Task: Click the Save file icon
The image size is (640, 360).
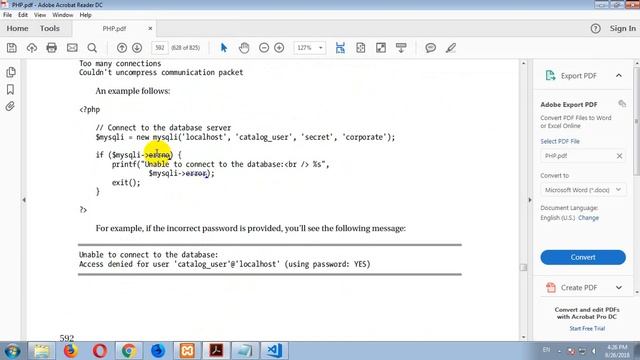Action: 12,48
